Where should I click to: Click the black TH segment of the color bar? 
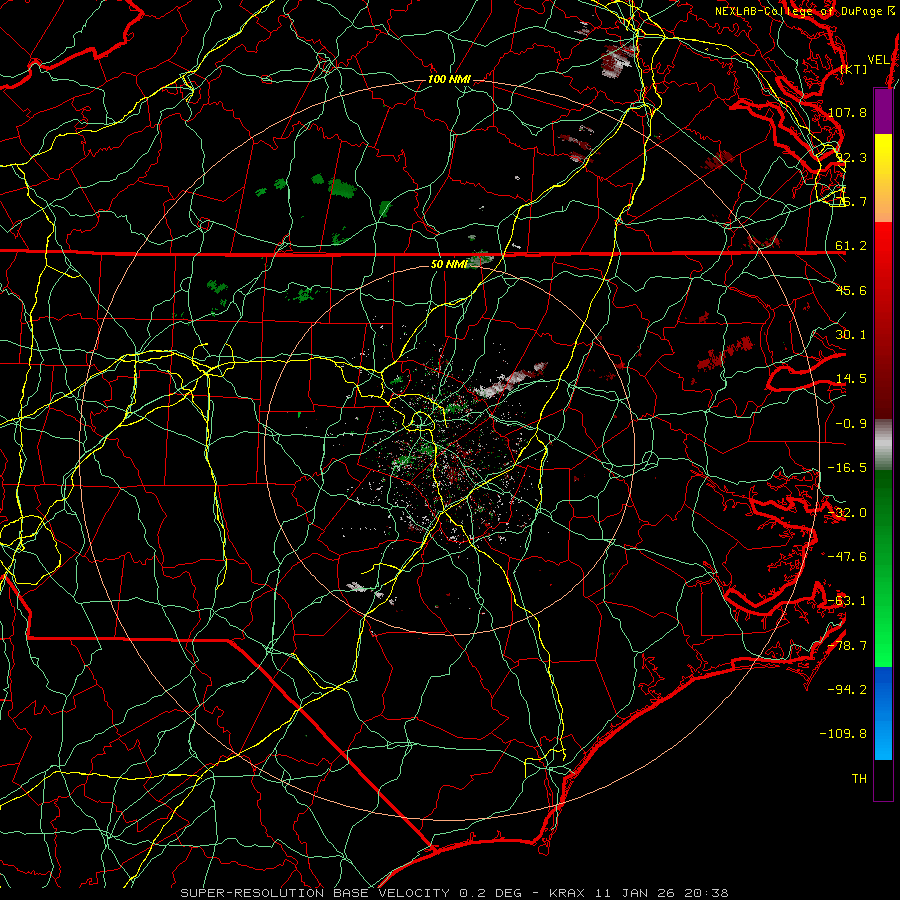883,780
